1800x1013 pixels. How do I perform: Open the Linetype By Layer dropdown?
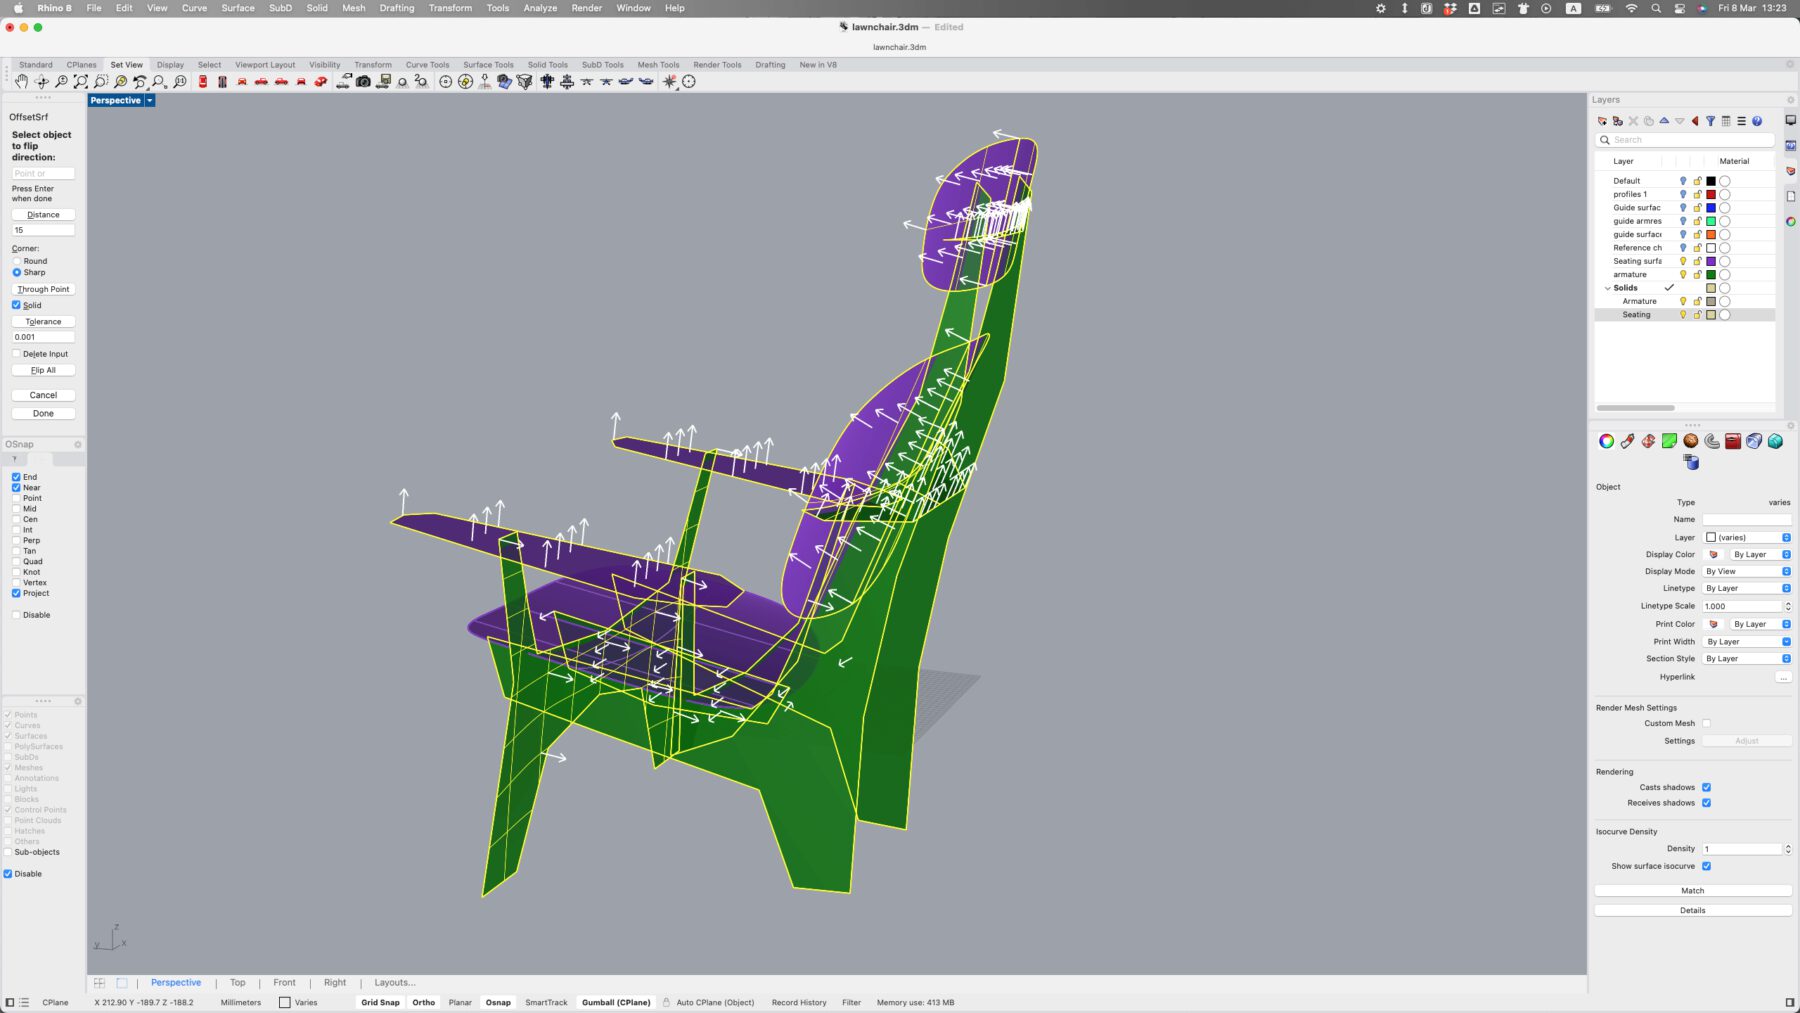(1747, 588)
